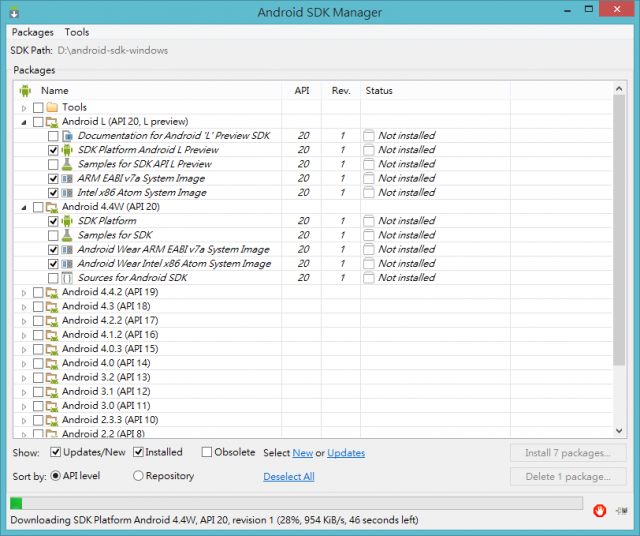Screen dimensions: 640x536
Task: Click Android Wear Intel x86 Atom image icon
Action: click(x=67, y=264)
